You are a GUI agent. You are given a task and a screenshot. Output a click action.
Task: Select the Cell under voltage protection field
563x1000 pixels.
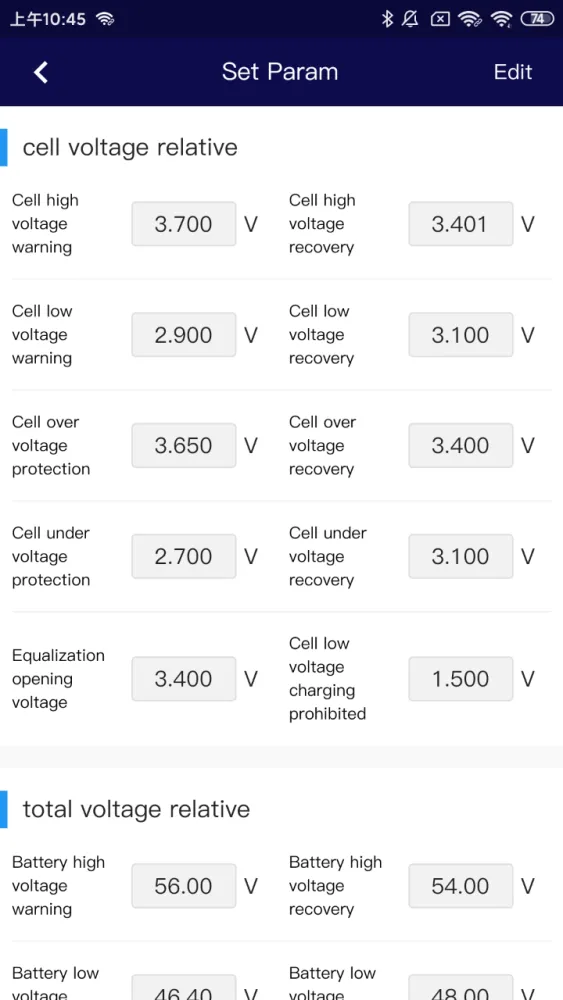point(184,556)
